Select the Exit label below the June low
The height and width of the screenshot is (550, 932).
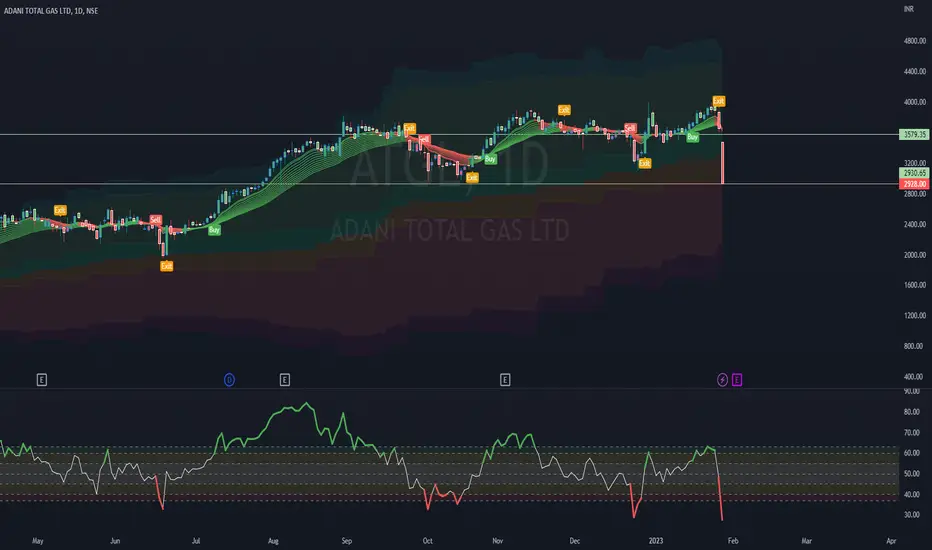click(x=166, y=266)
